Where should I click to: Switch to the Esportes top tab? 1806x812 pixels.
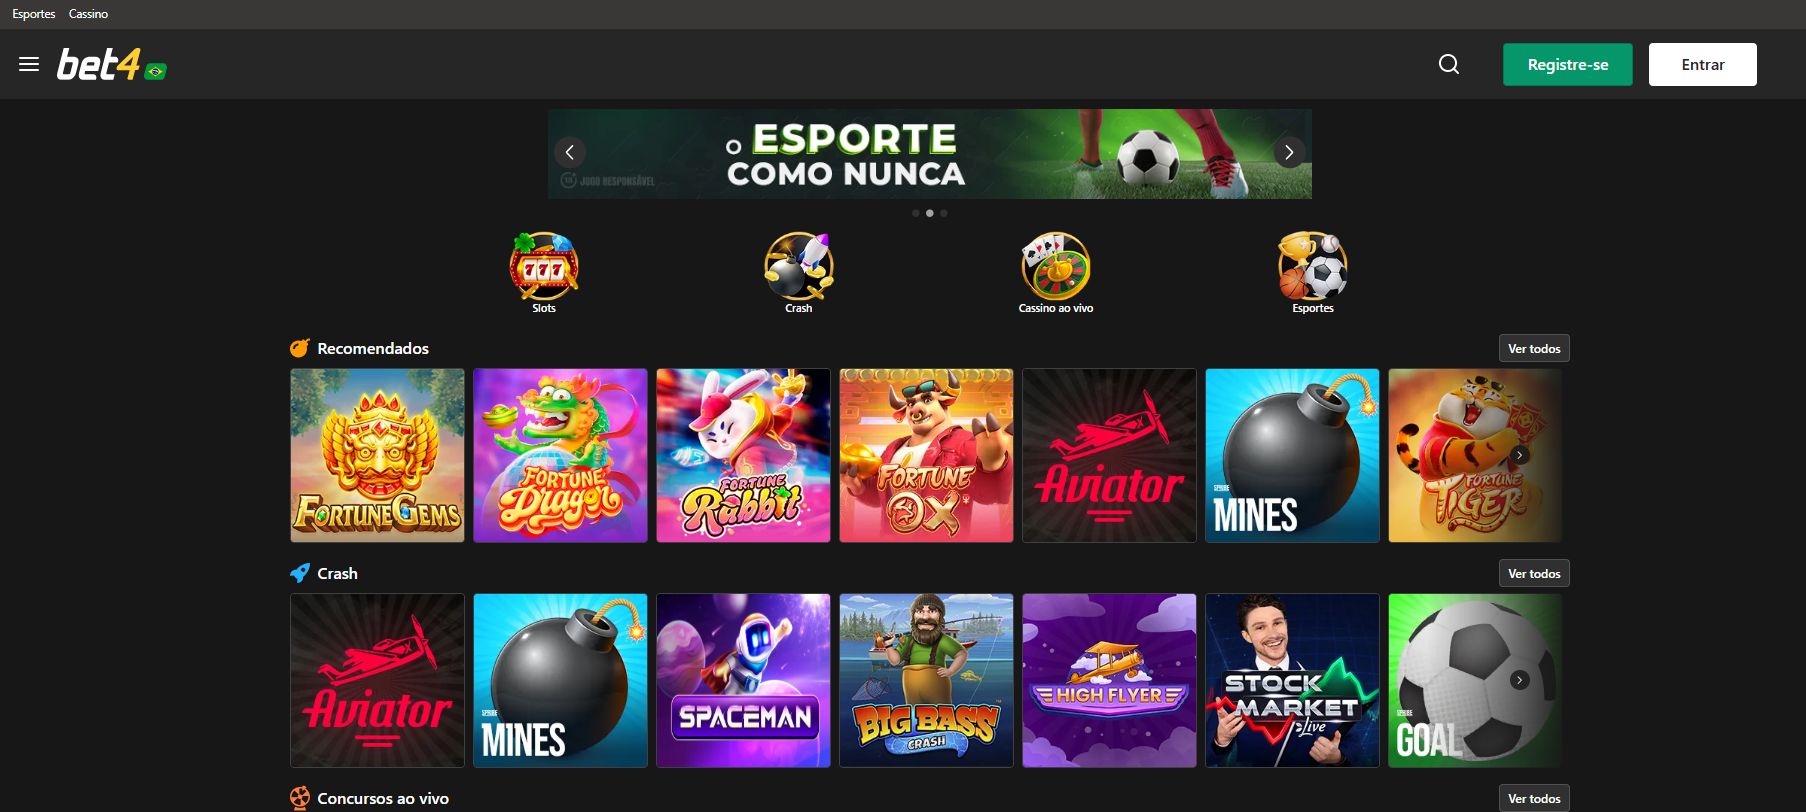tap(34, 14)
